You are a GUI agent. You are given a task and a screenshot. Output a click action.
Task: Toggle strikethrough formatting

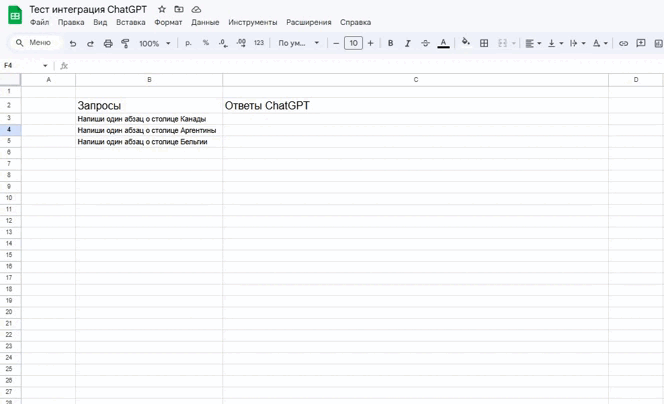tap(425, 43)
